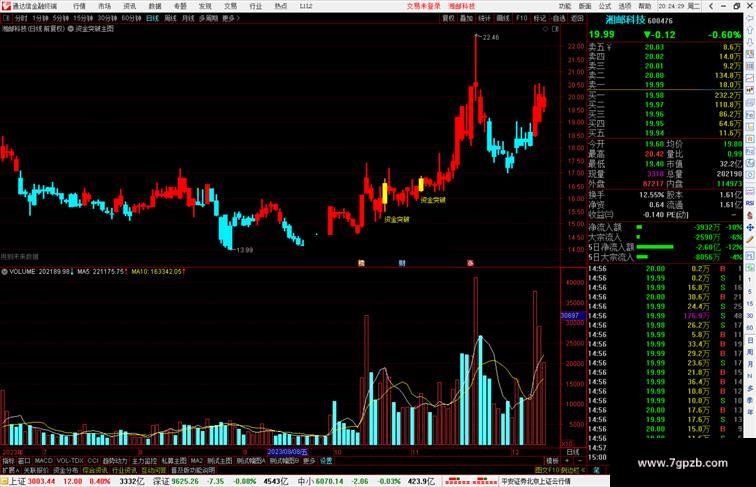This screenshot has height=487, width=756.
Task: Select the 主力监控 indicator tab
Action: click(x=144, y=461)
